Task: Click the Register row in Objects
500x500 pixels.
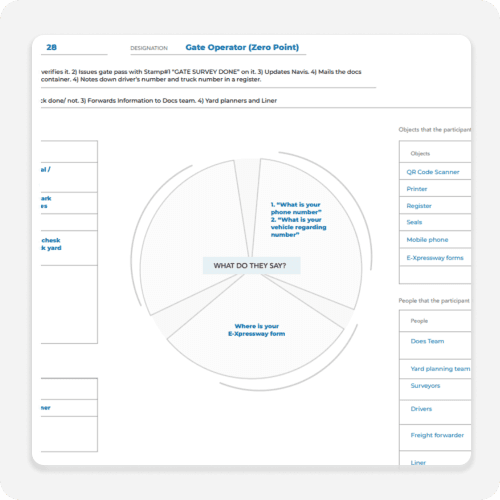Action: pos(435,205)
